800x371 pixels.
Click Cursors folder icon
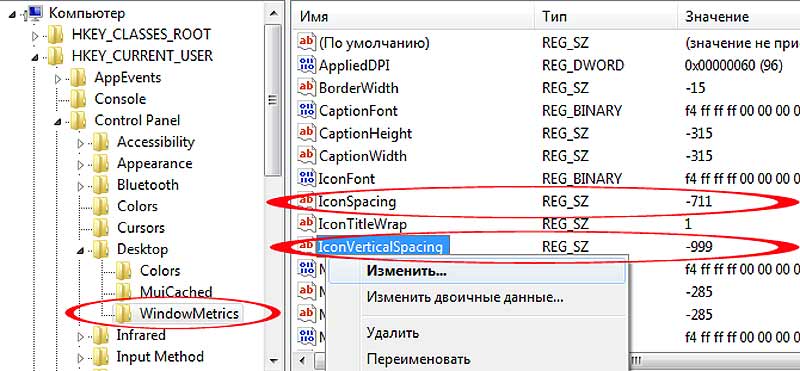tap(101, 228)
